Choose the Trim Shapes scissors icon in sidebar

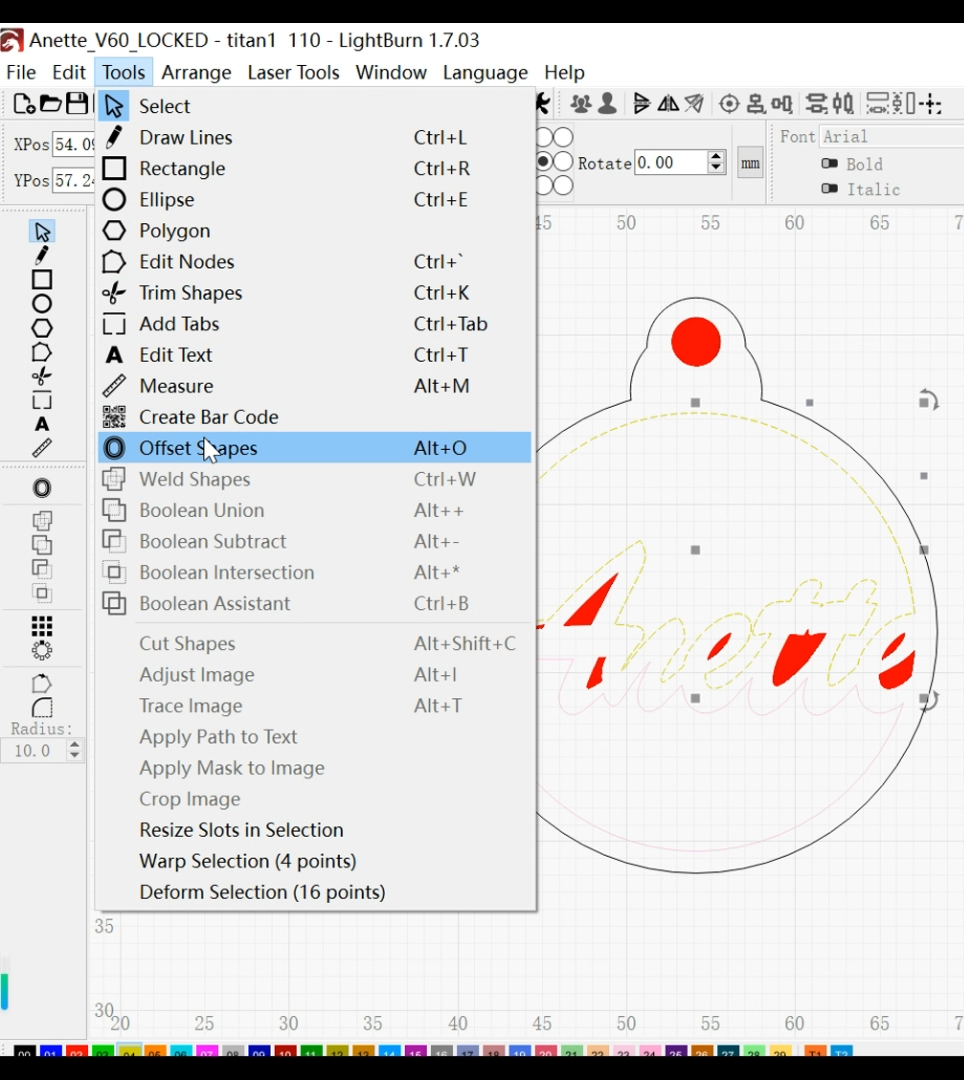tap(41, 377)
